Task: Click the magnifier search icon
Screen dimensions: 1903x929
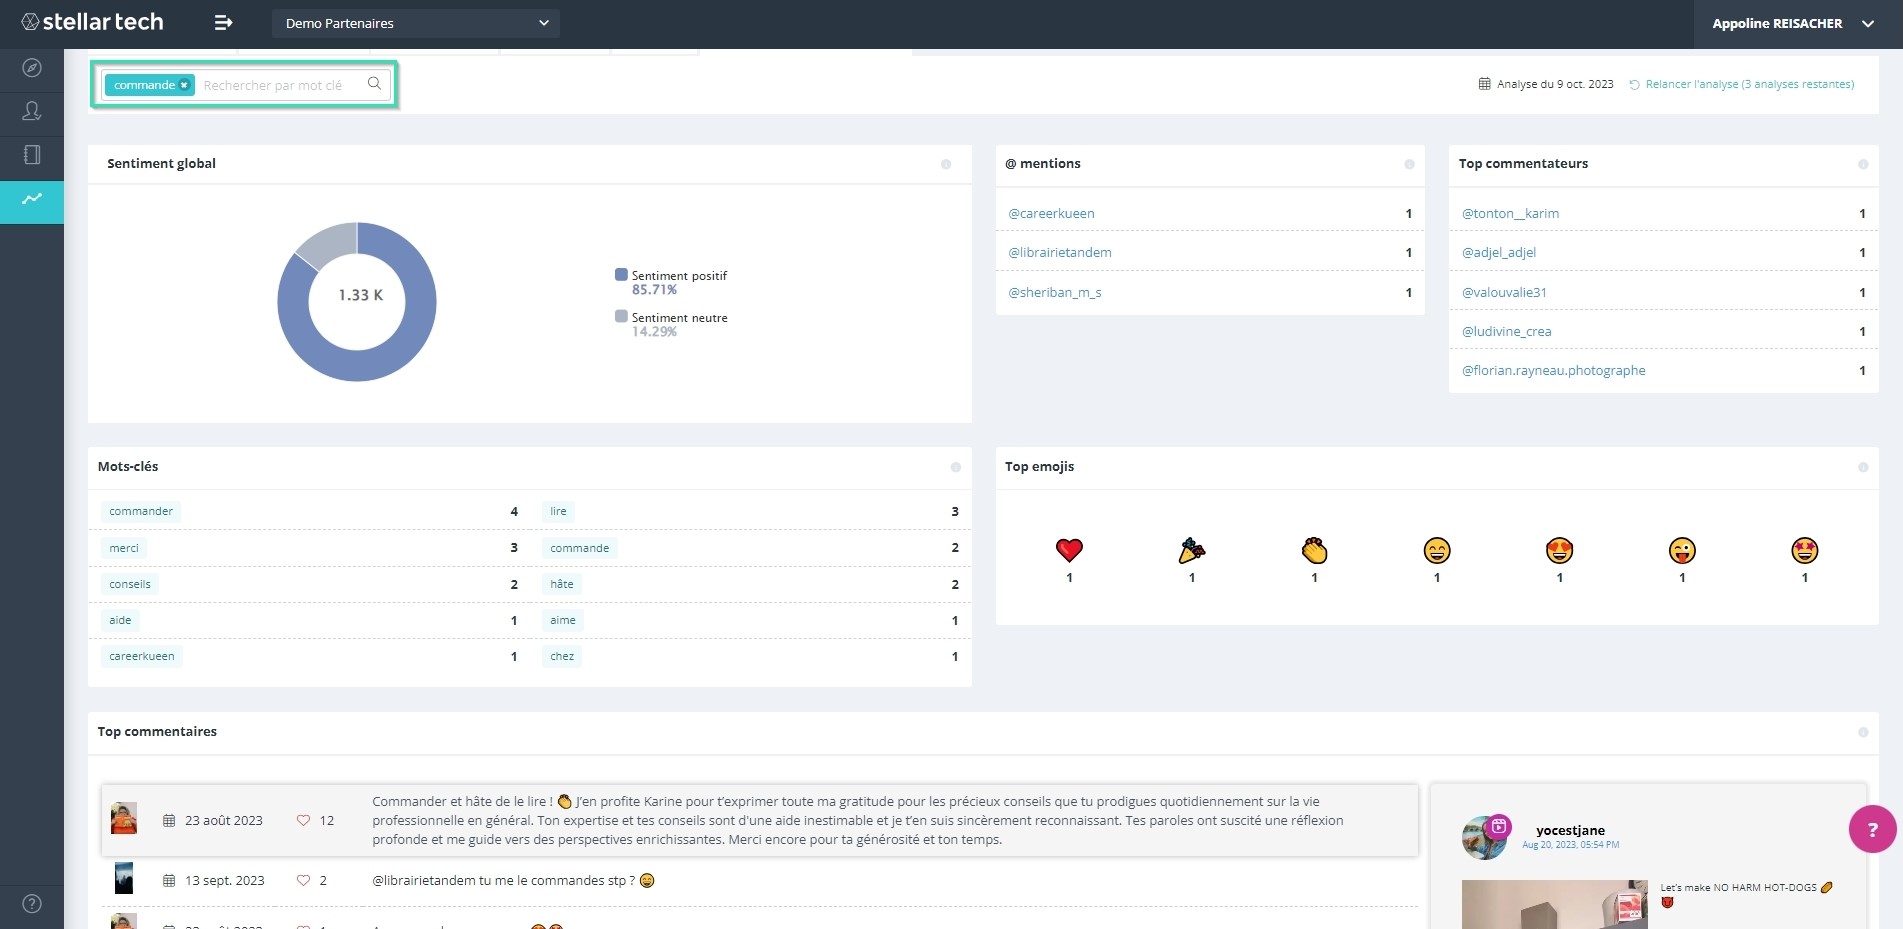Action: click(x=374, y=83)
